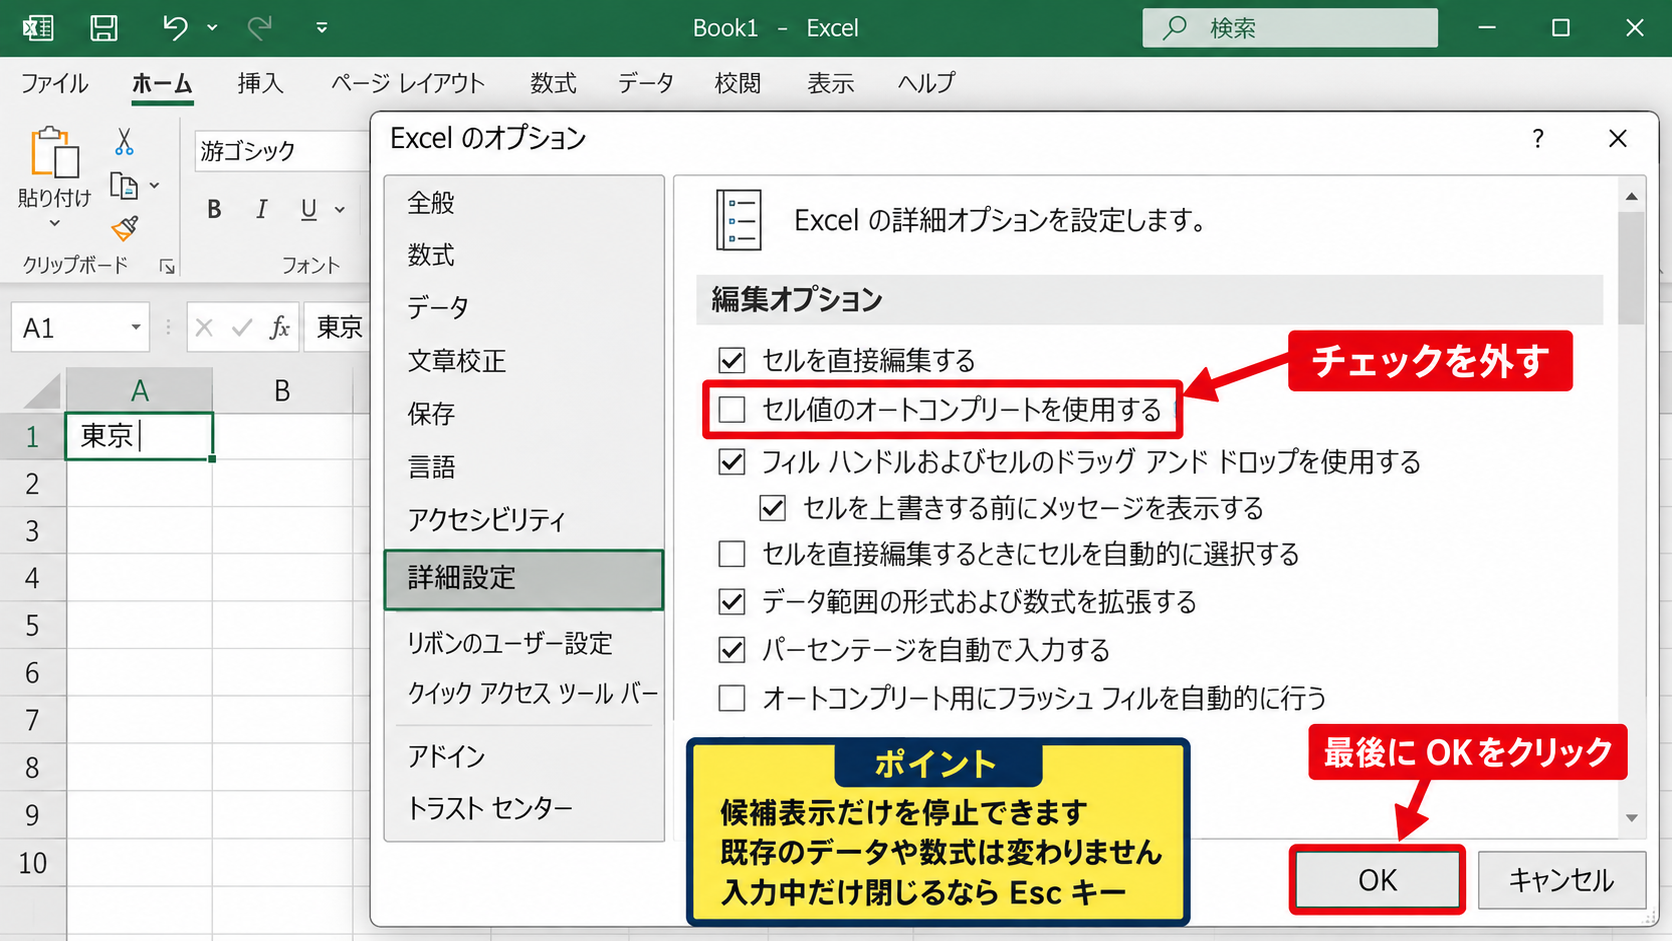This screenshot has height=941, width=1672.
Task: Open the クリップボード dialog launcher
Action: 167,266
